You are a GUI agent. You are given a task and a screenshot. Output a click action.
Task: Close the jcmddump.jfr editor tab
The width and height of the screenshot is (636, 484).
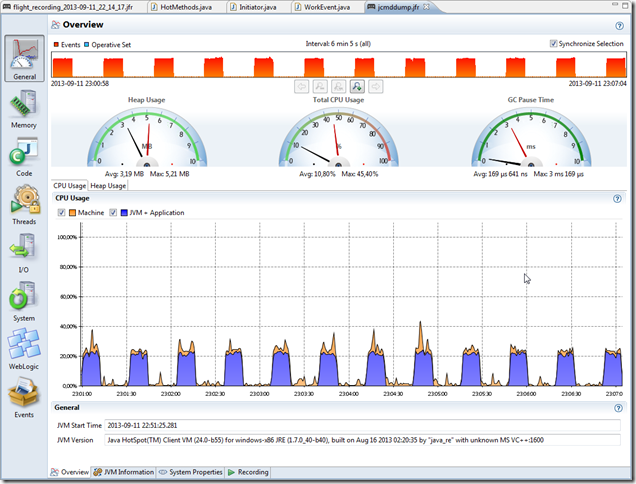tap(426, 7)
